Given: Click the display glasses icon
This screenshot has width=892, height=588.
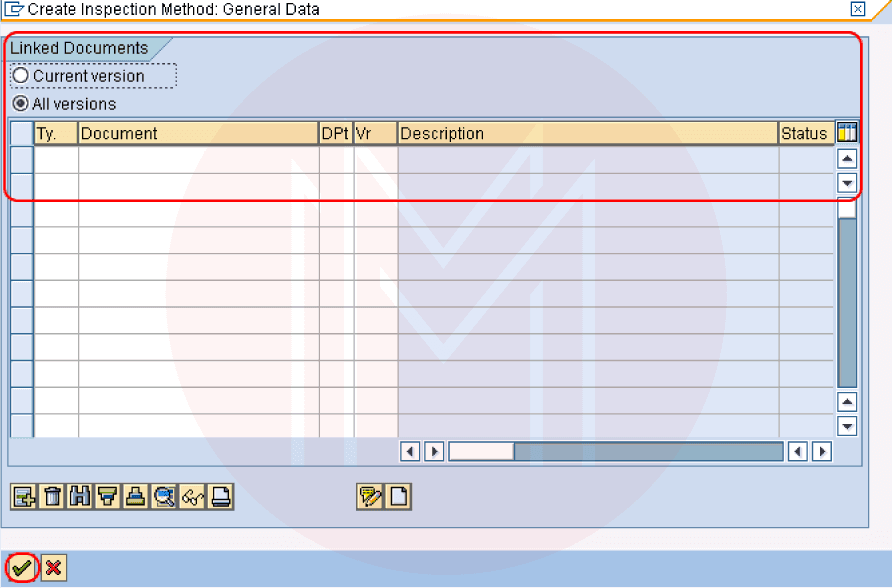Looking at the screenshot, I should point(193,497).
